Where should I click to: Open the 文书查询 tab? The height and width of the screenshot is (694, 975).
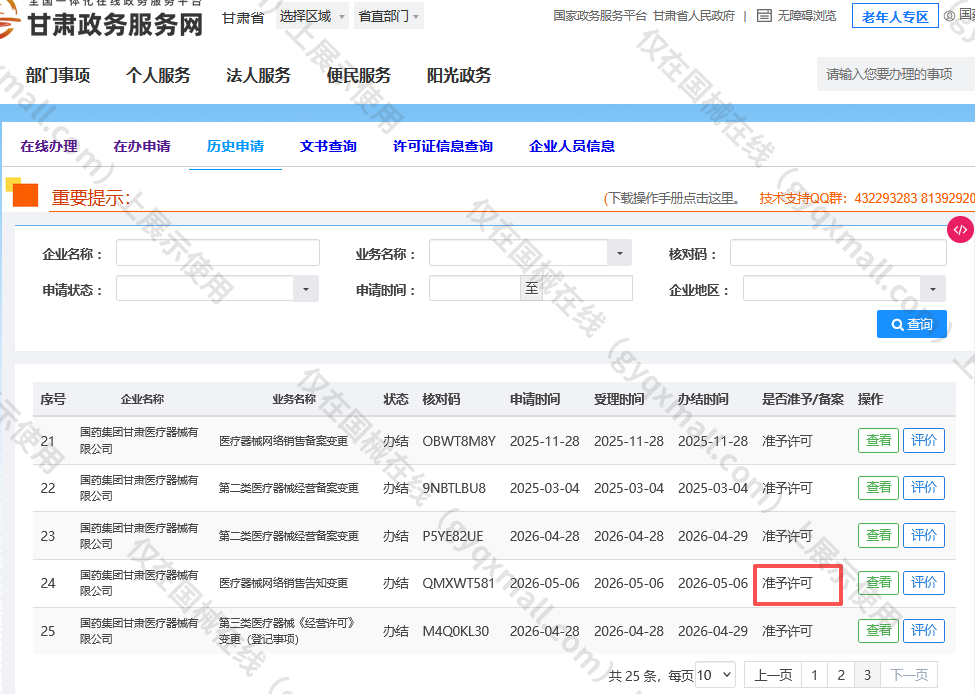point(328,146)
